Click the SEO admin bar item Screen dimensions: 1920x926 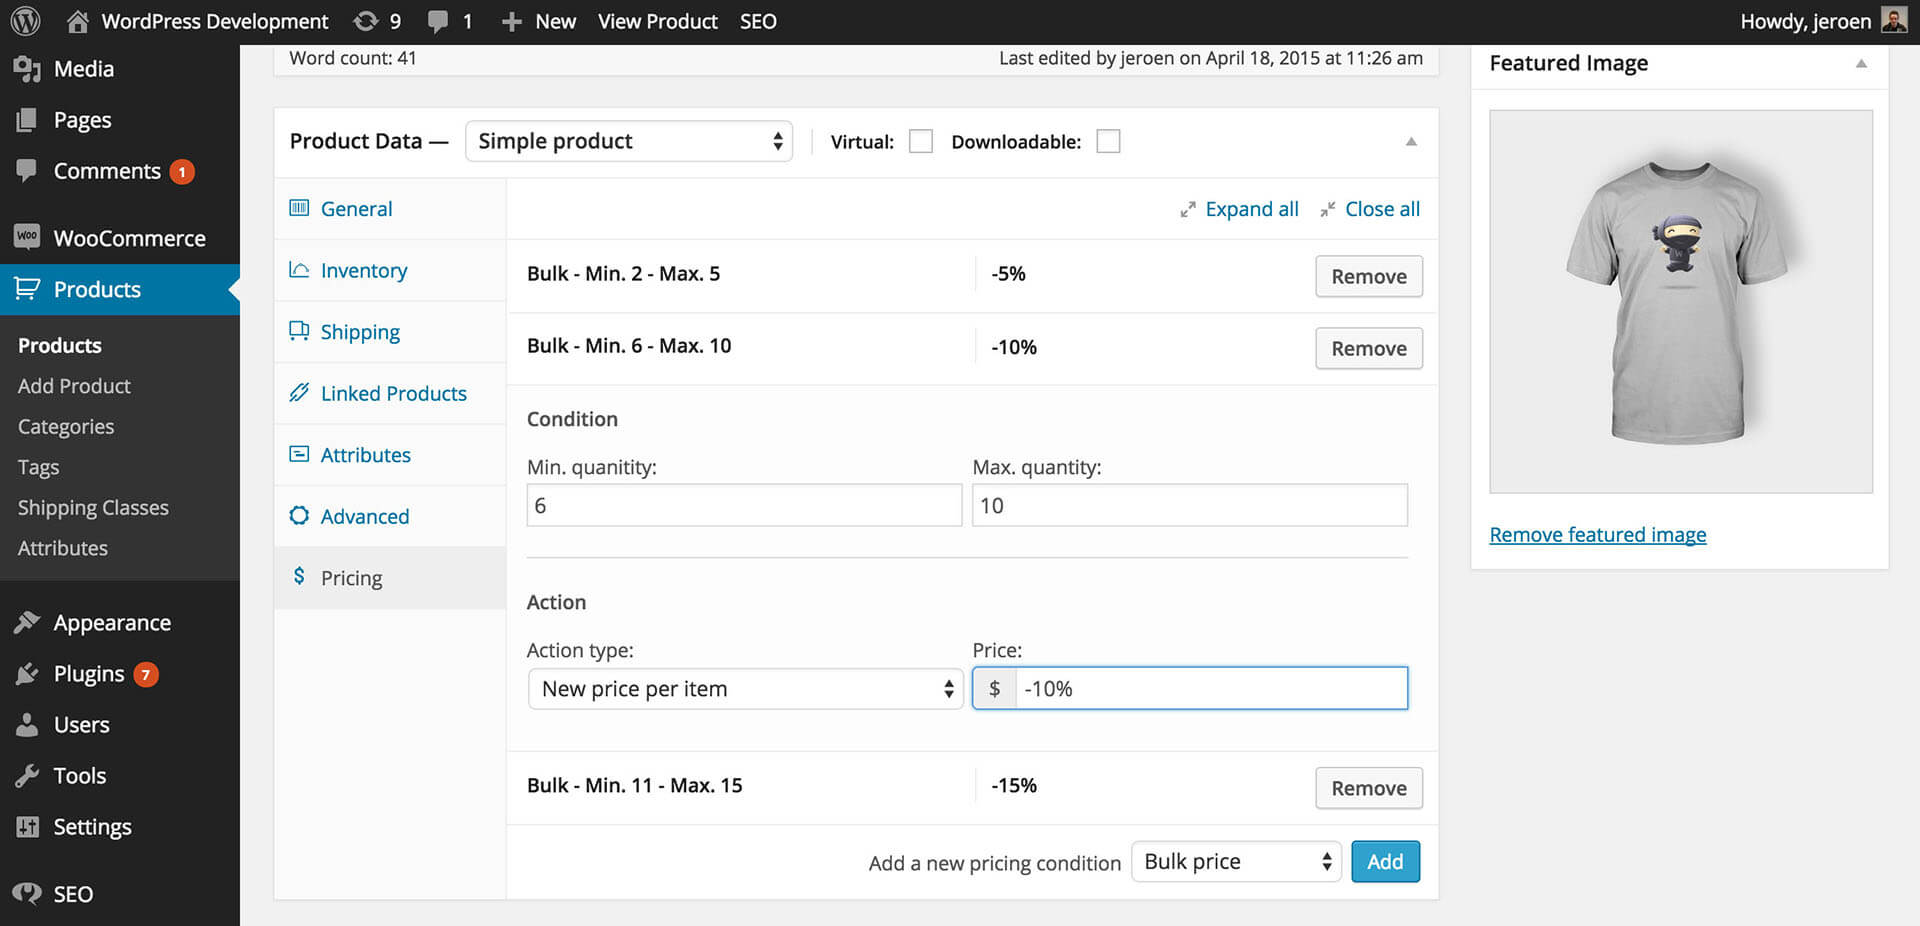point(758,21)
